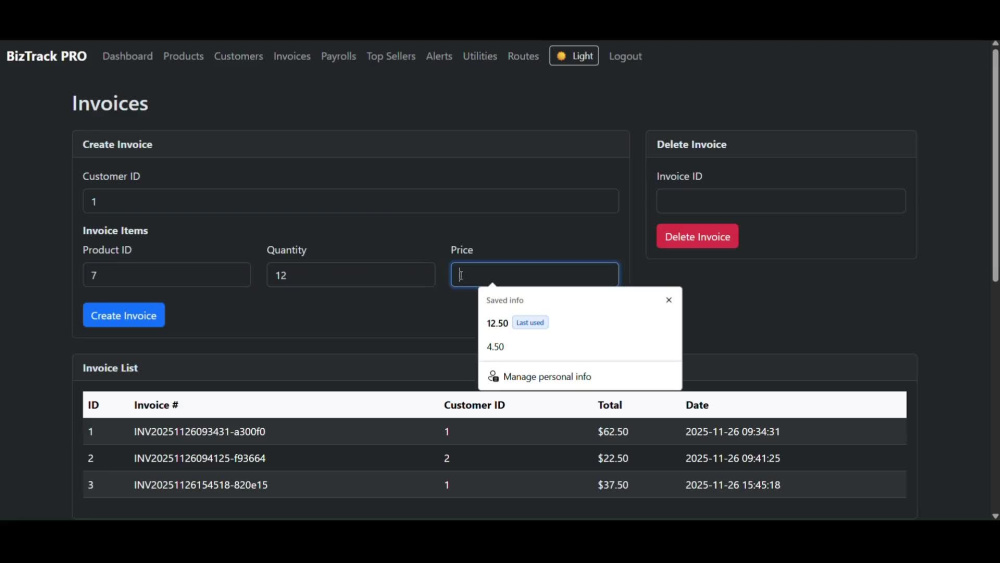The height and width of the screenshot is (563, 1000).
Task: Click BizTrack PRO brand logo
Action: click(x=47, y=56)
